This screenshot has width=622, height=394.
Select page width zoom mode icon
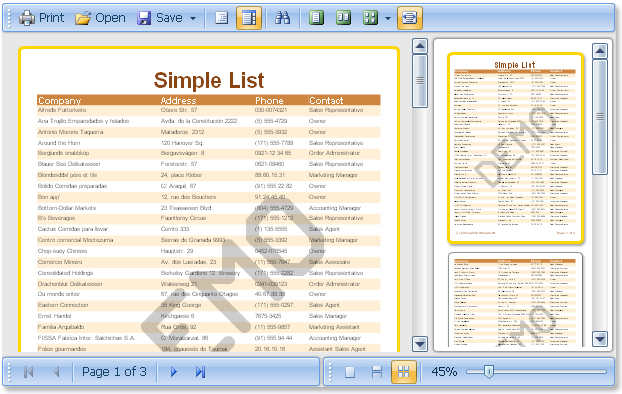click(x=376, y=372)
